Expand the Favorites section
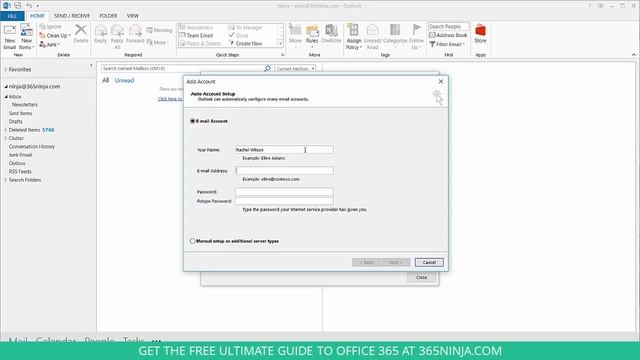640x360 pixels. tap(6, 70)
